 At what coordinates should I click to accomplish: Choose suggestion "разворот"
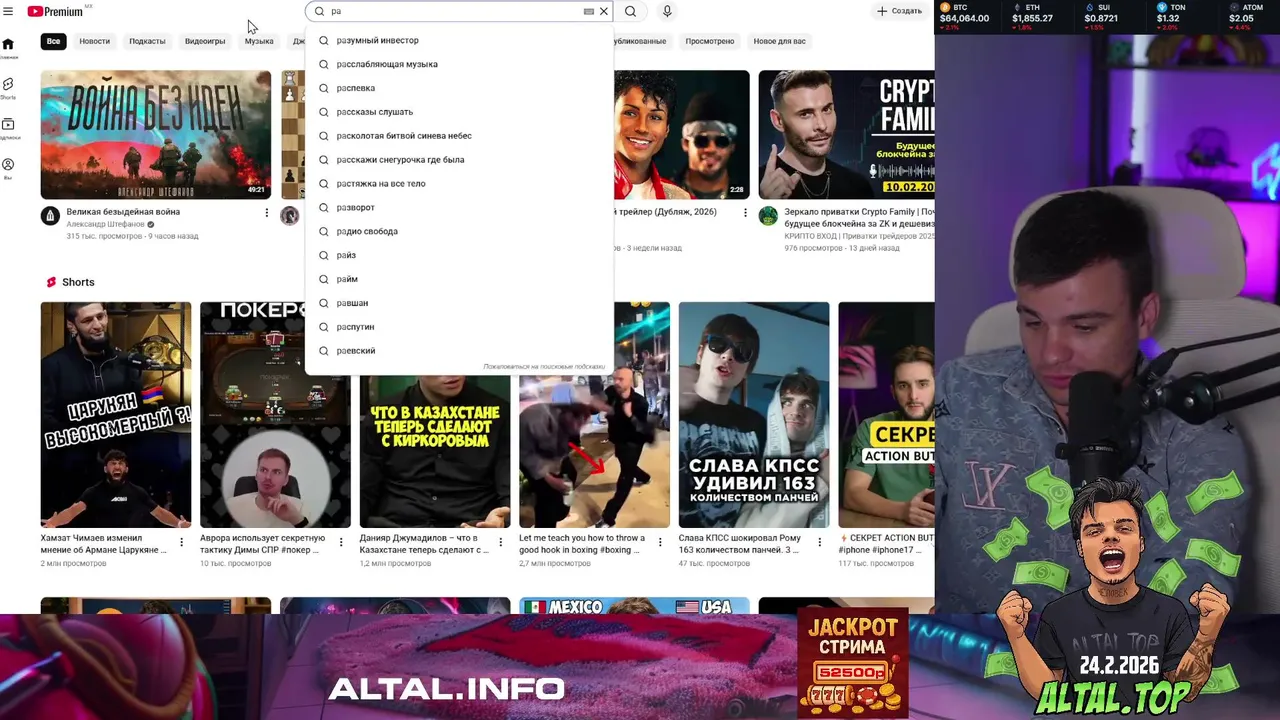tap(459, 207)
